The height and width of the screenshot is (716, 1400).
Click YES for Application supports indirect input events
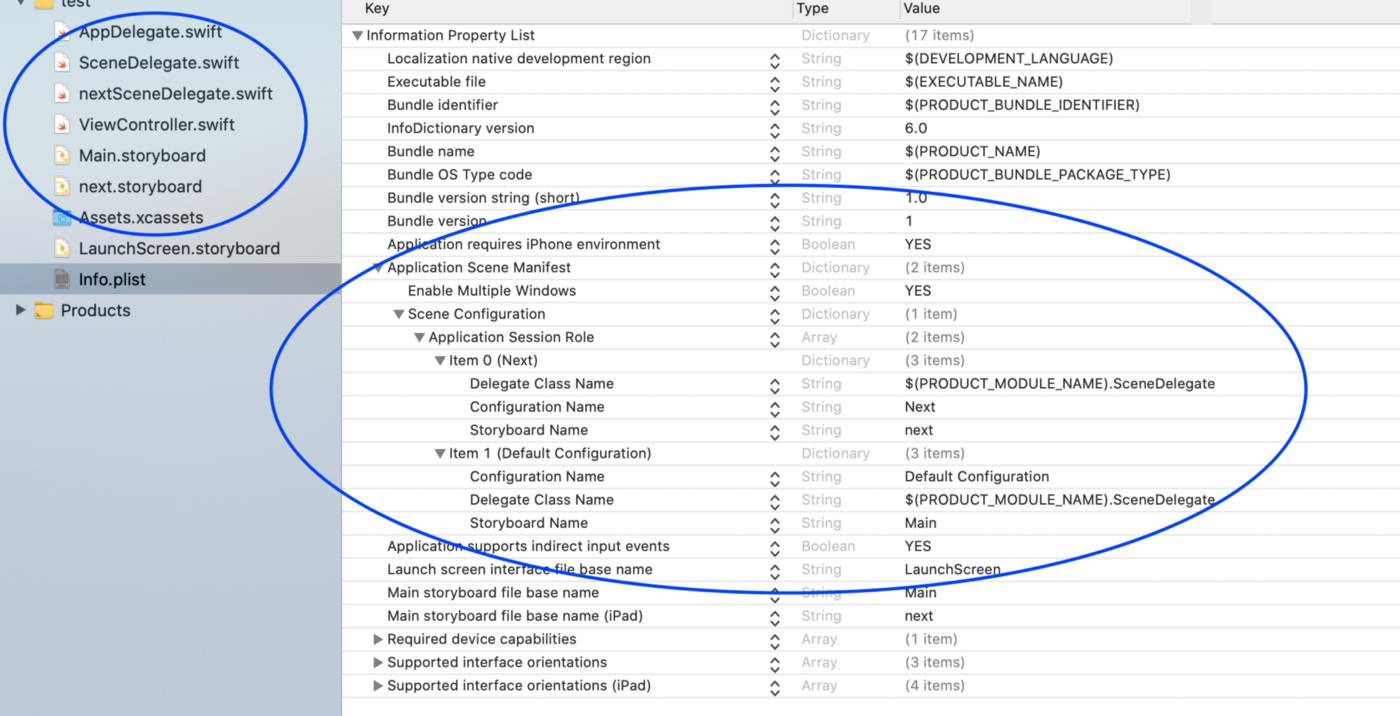pyautogui.click(x=918, y=547)
